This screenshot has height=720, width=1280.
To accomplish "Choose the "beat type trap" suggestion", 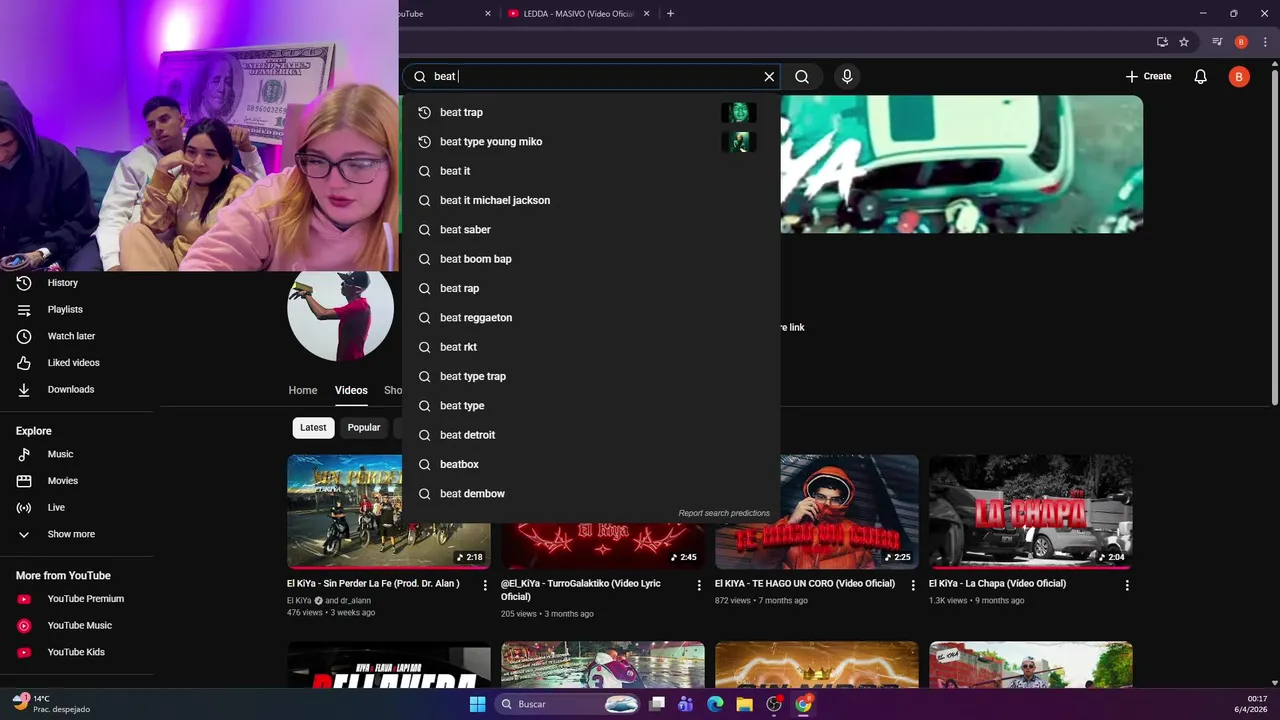I will point(590,376).
